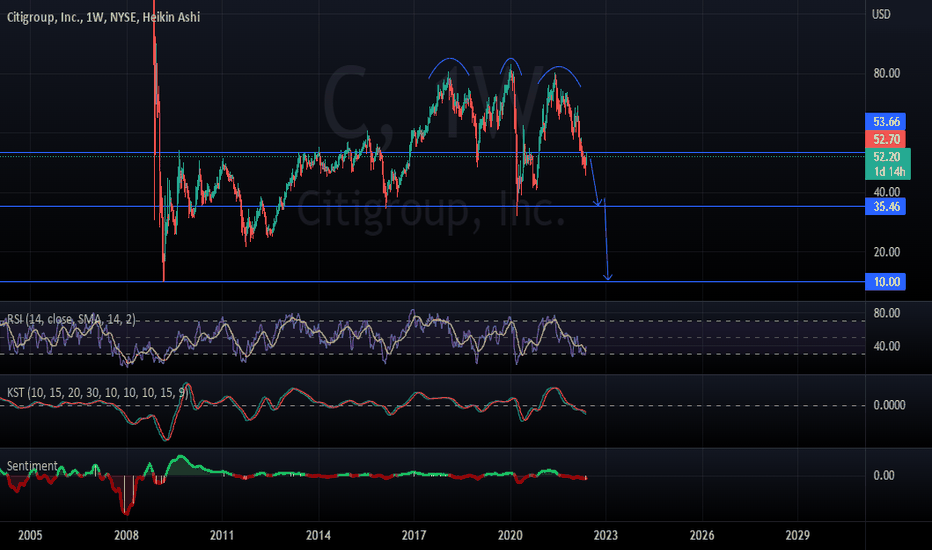
Task: Click the 2011 year on the time axis
Action: pyautogui.click(x=222, y=535)
